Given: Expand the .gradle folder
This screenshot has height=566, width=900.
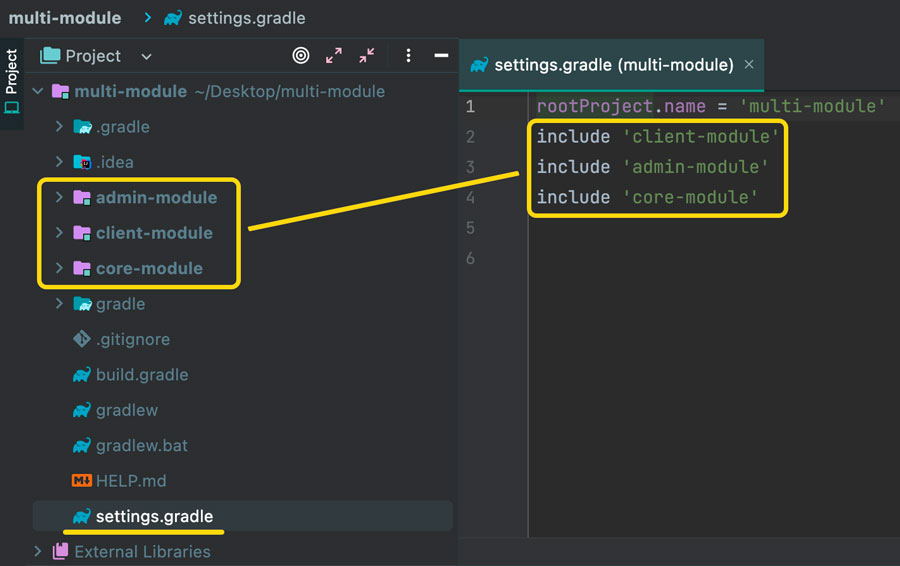Looking at the screenshot, I should (x=59, y=126).
